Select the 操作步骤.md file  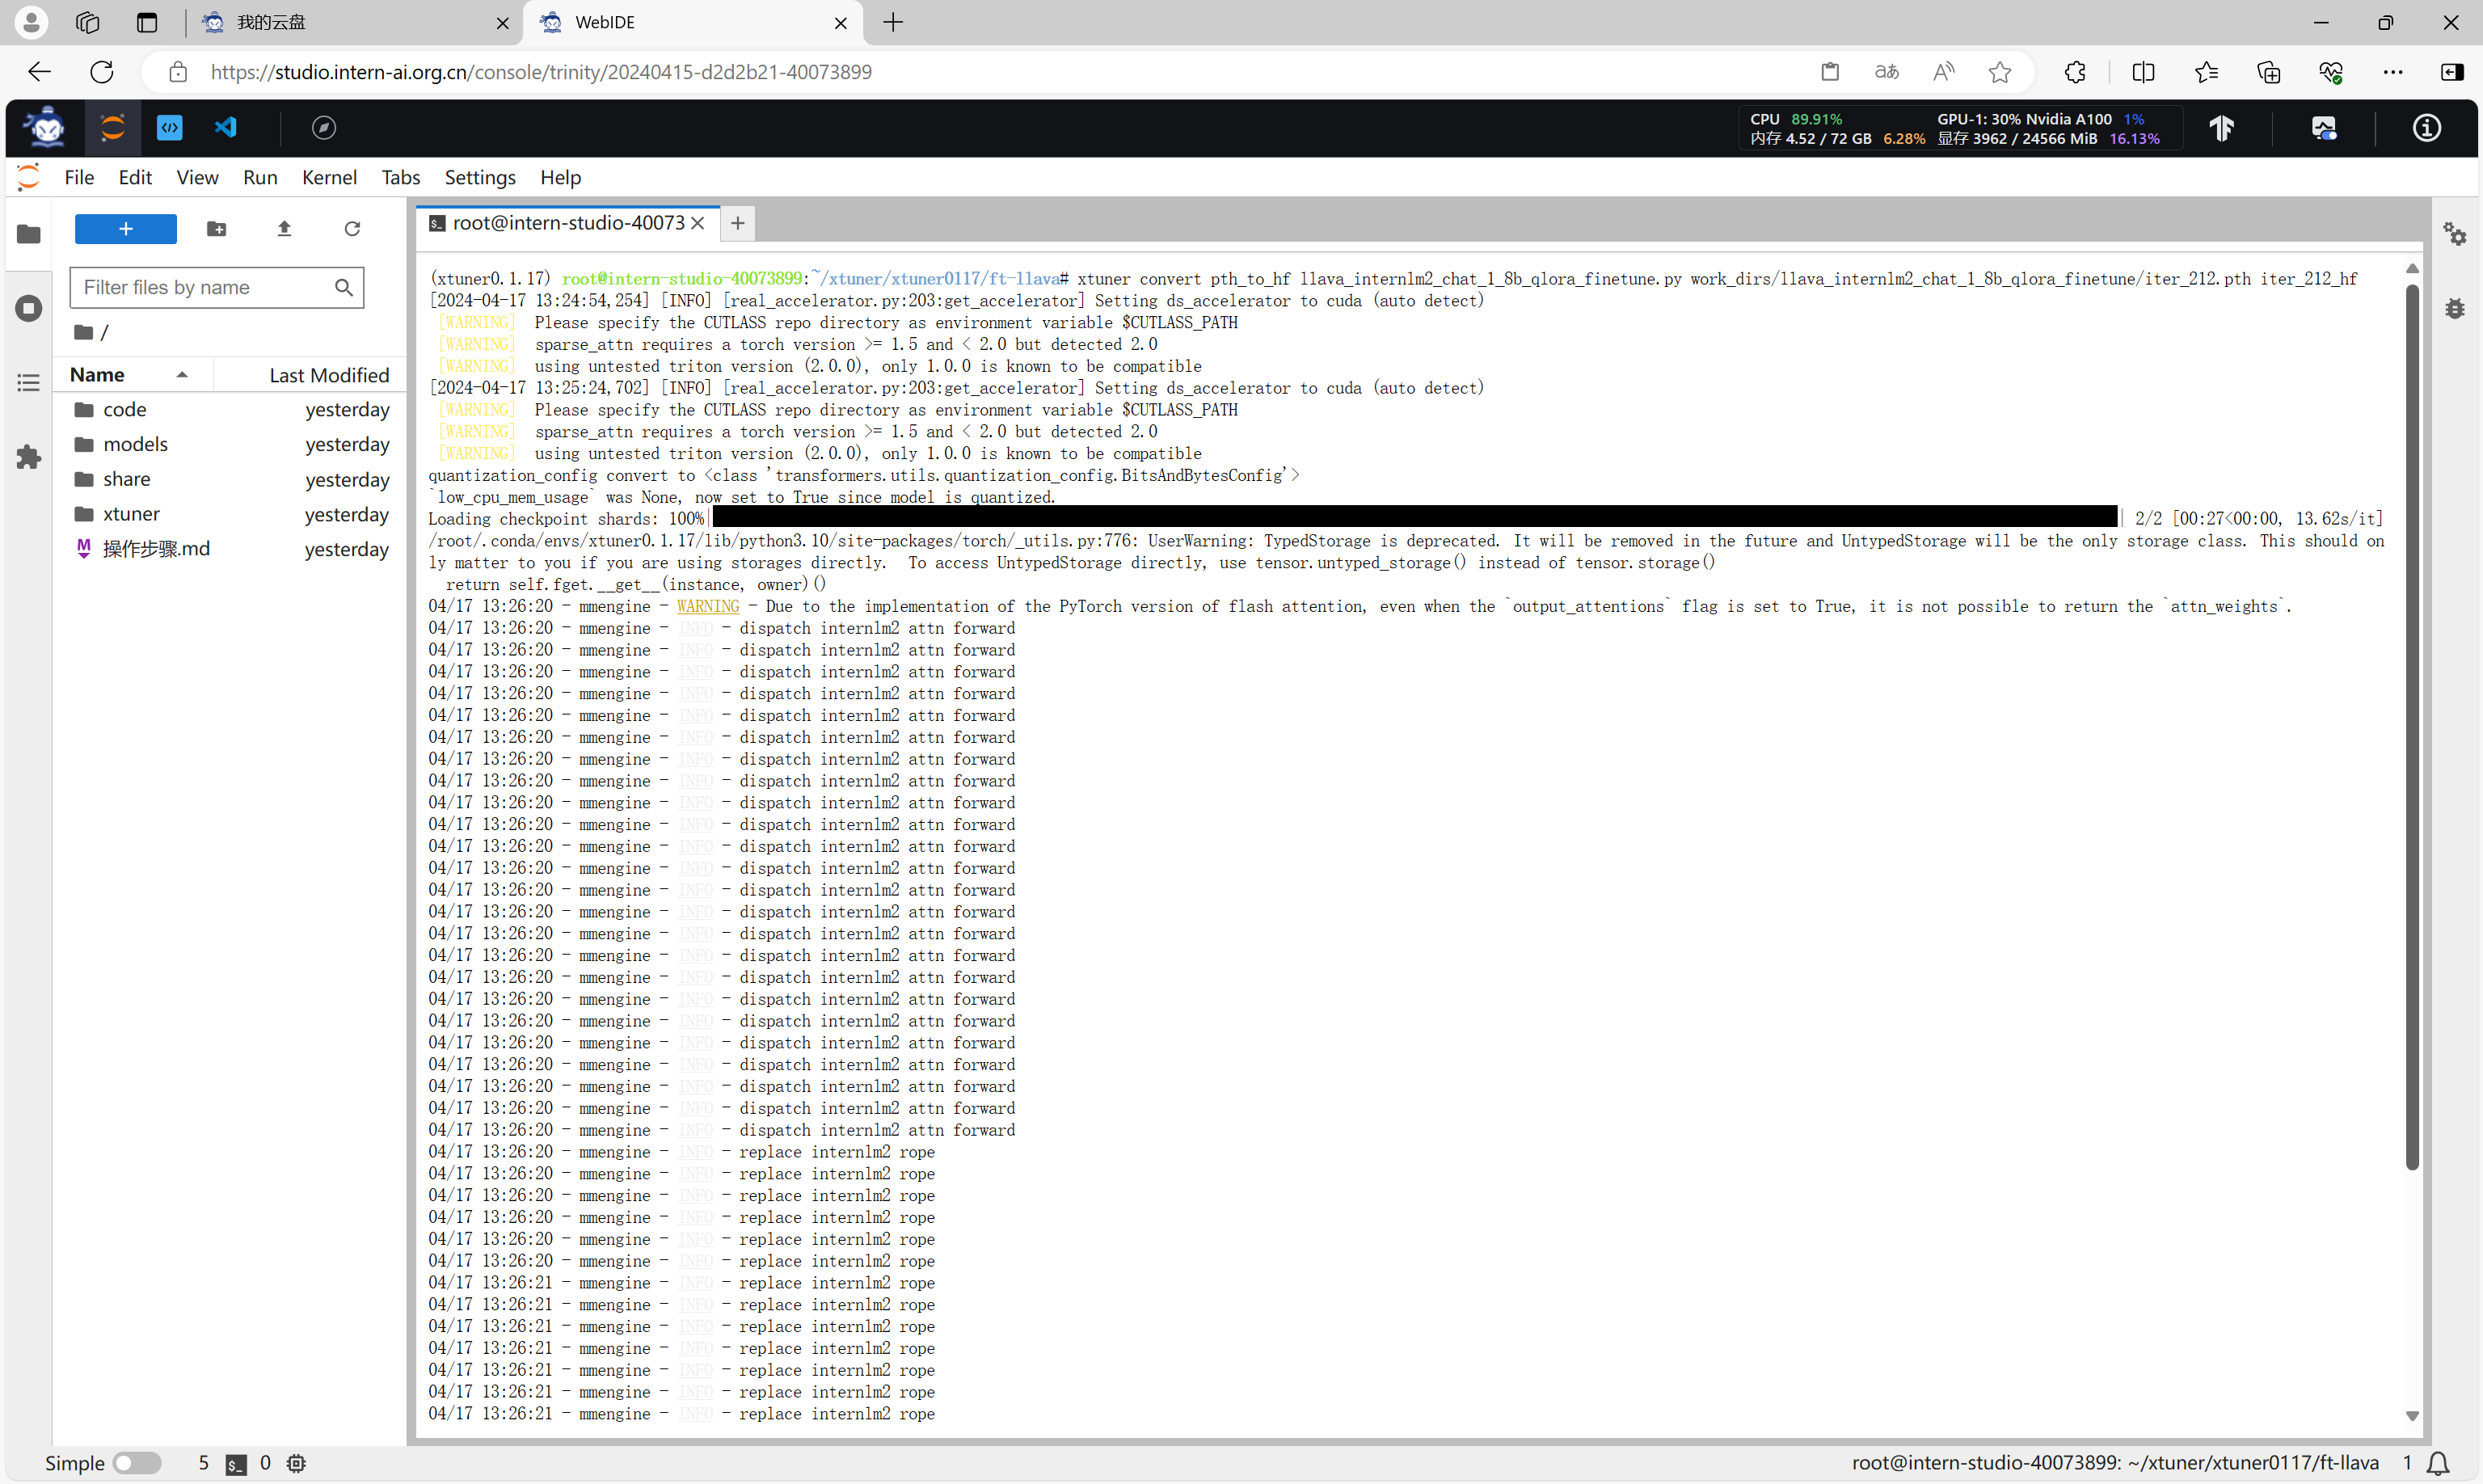click(x=231, y=549)
